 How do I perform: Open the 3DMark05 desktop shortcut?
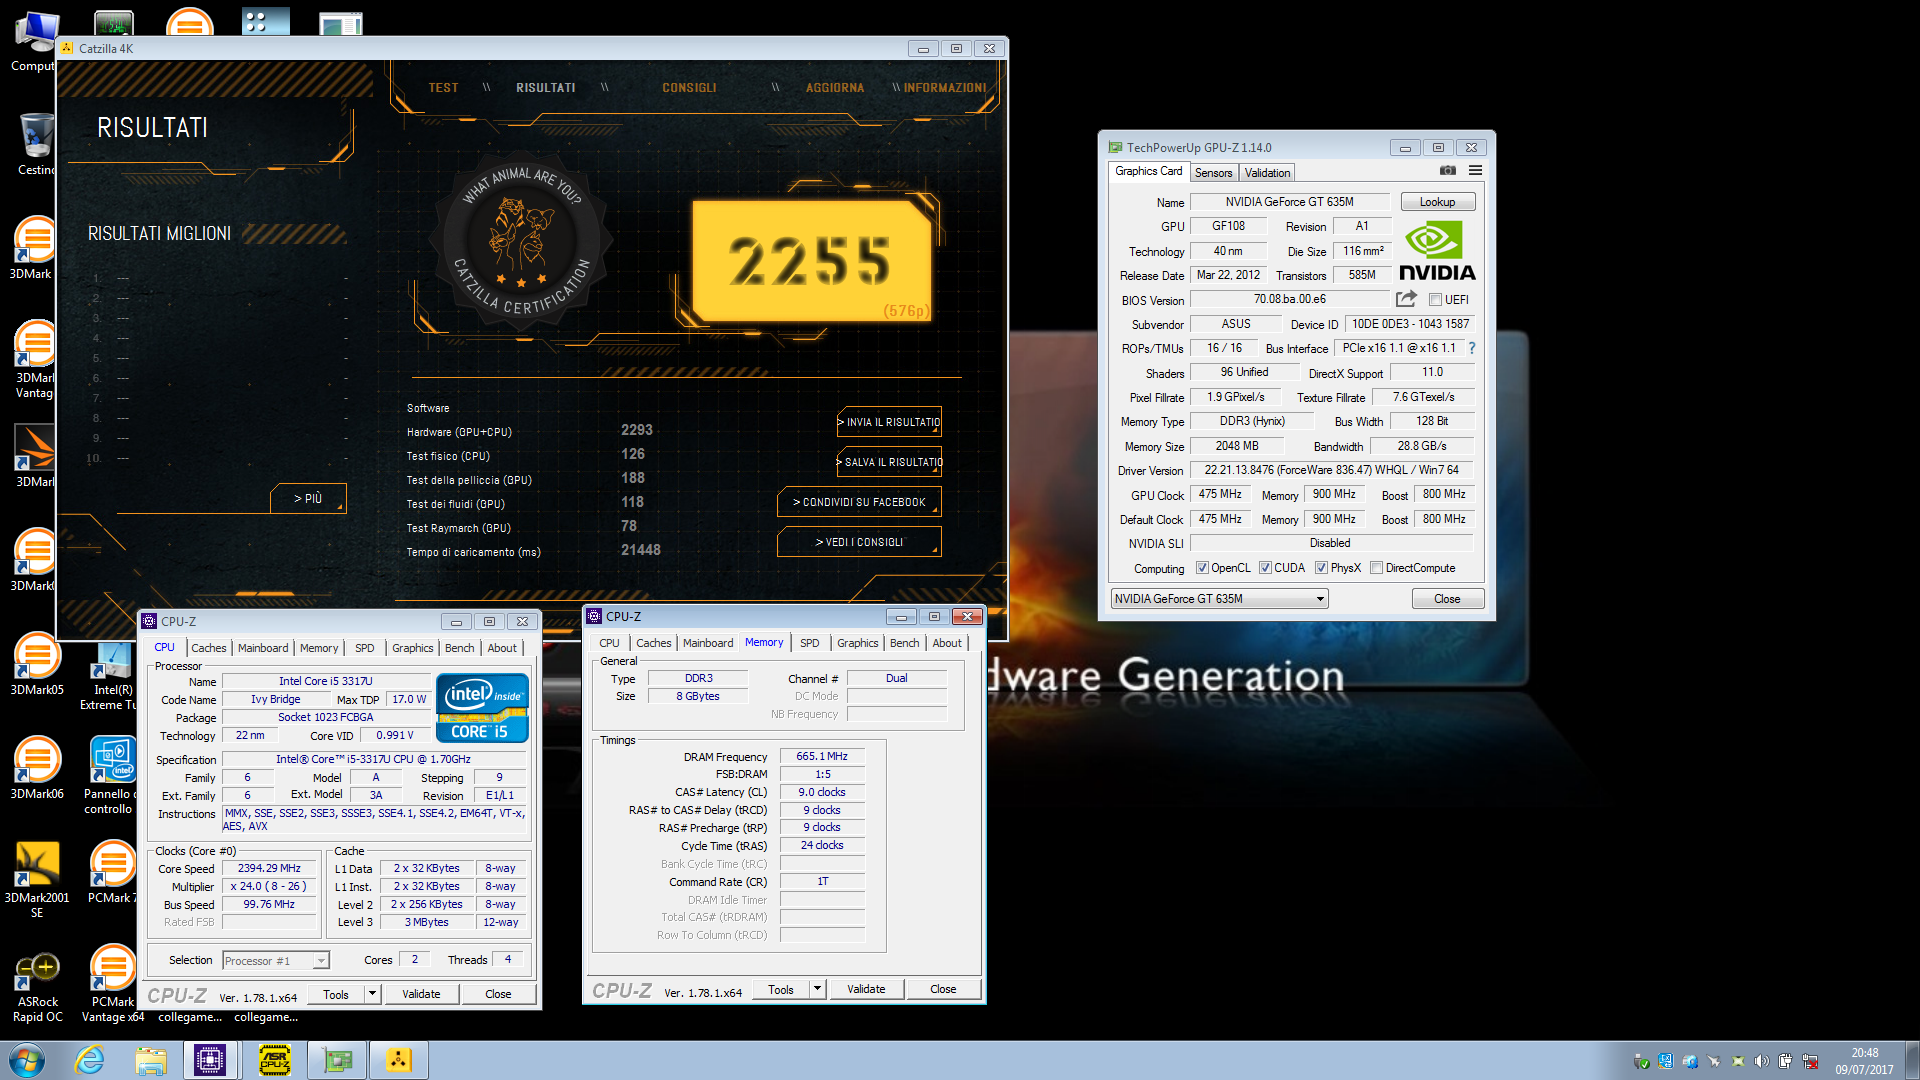(37, 664)
